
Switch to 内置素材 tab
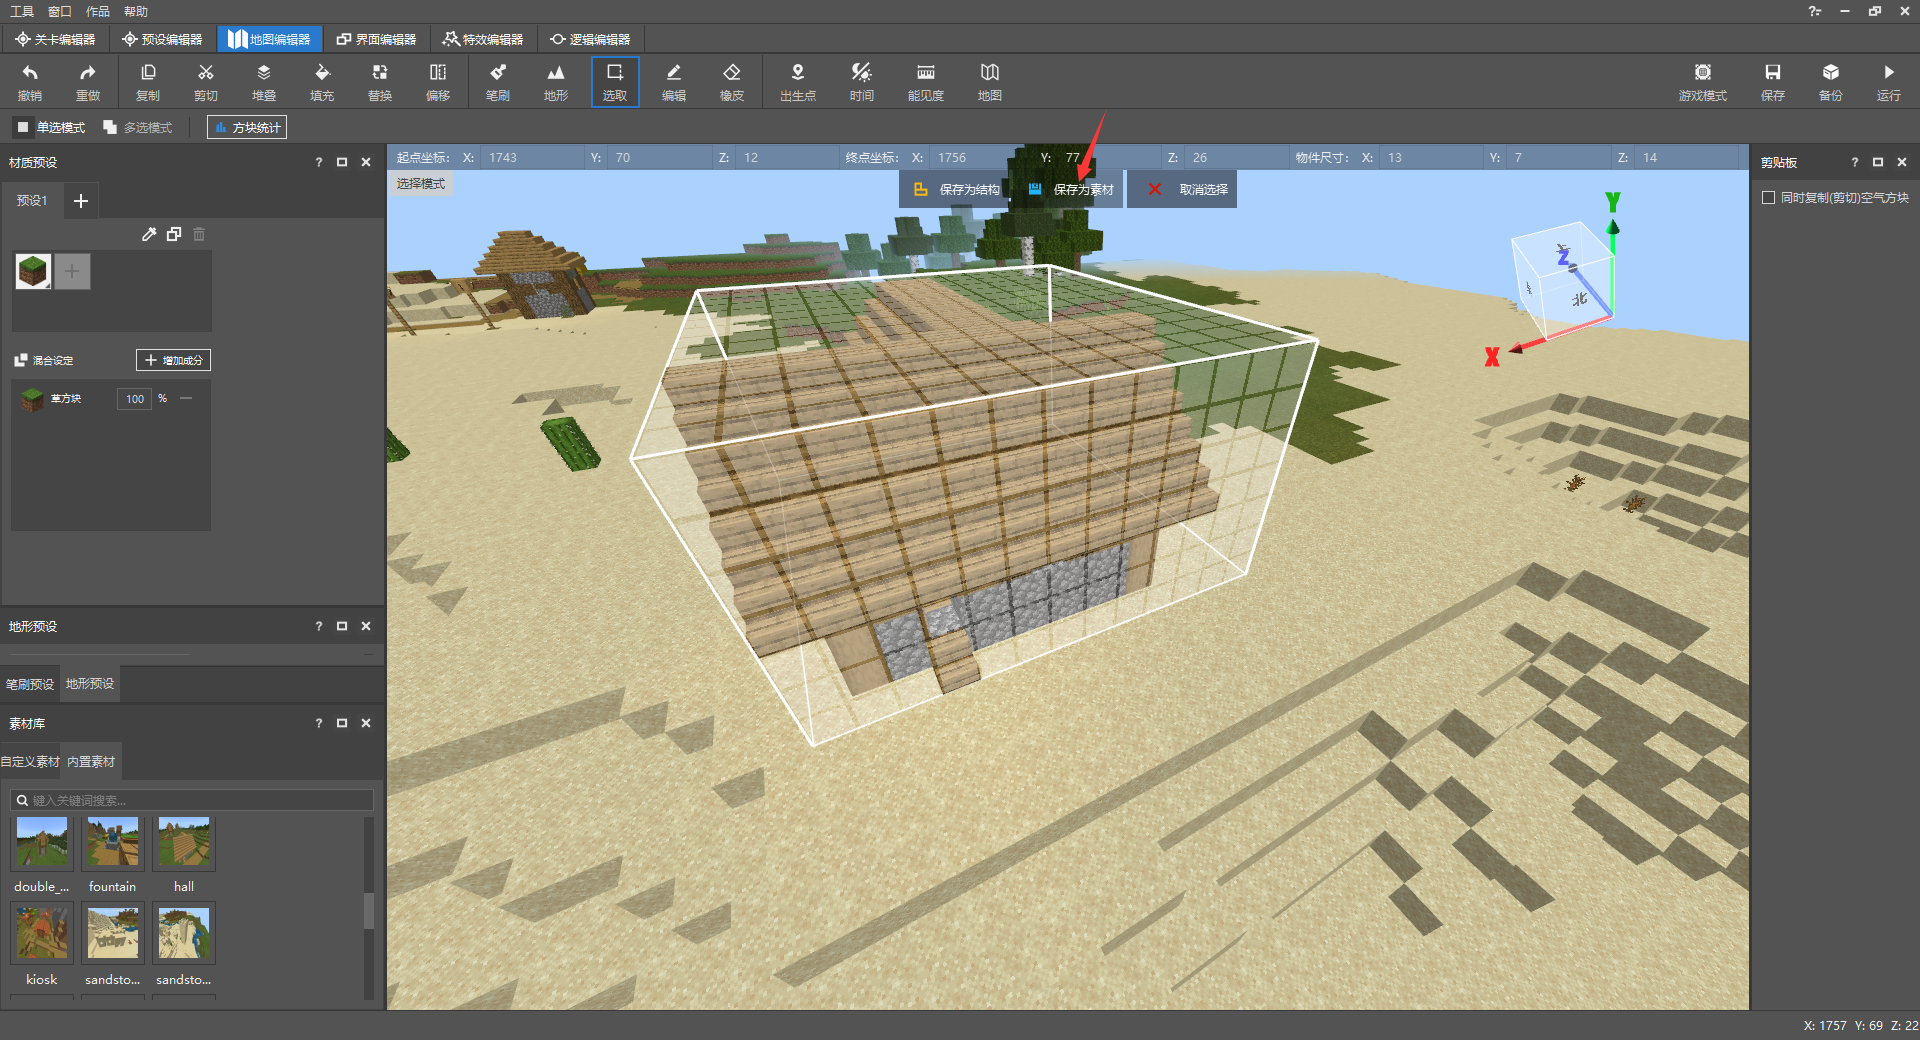pos(91,762)
